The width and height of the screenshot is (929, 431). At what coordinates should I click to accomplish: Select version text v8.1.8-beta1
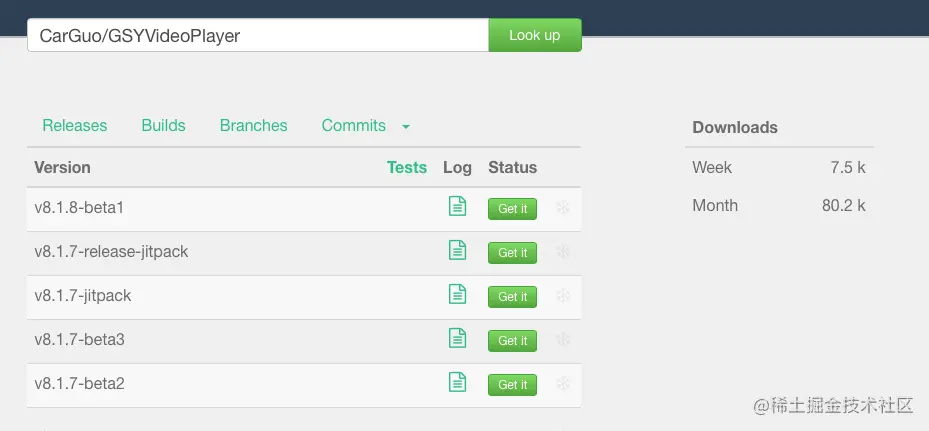click(79, 207)
